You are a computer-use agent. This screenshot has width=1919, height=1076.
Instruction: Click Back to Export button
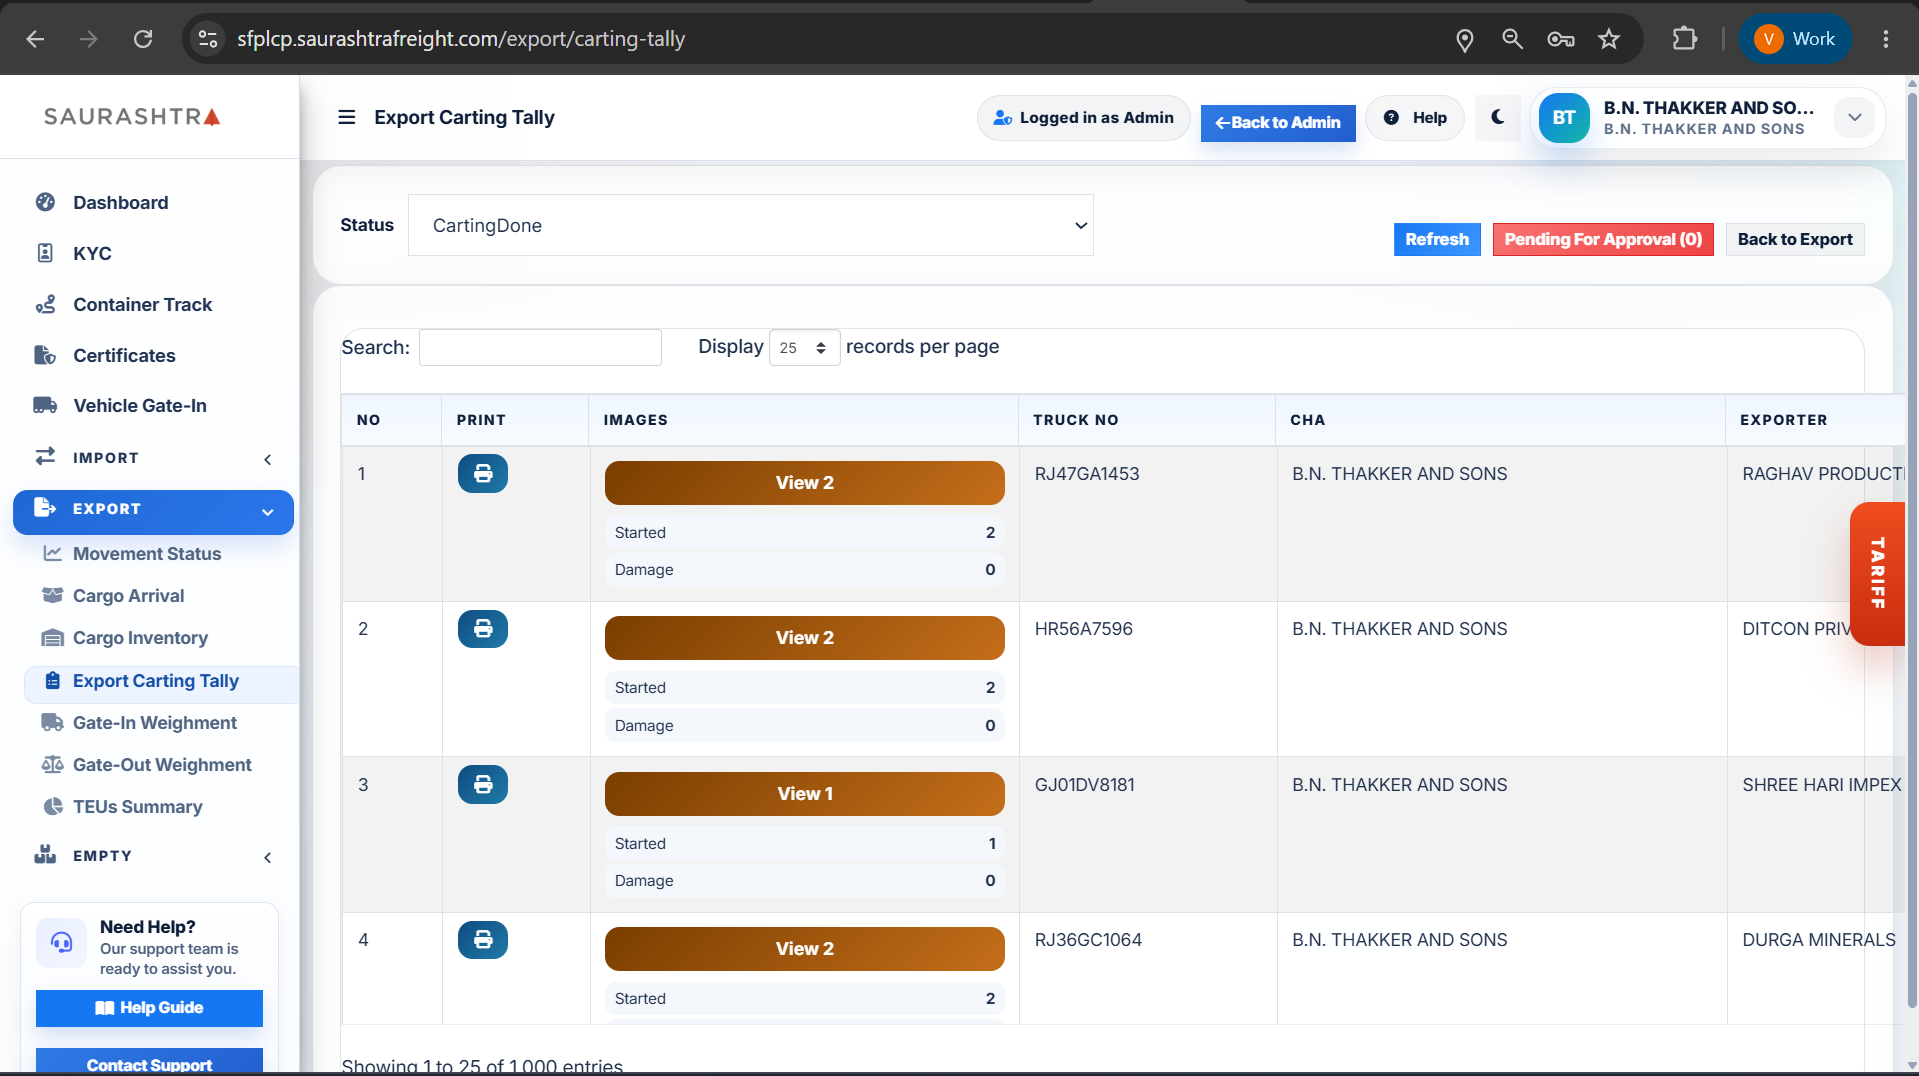(x=1794, y=239)
